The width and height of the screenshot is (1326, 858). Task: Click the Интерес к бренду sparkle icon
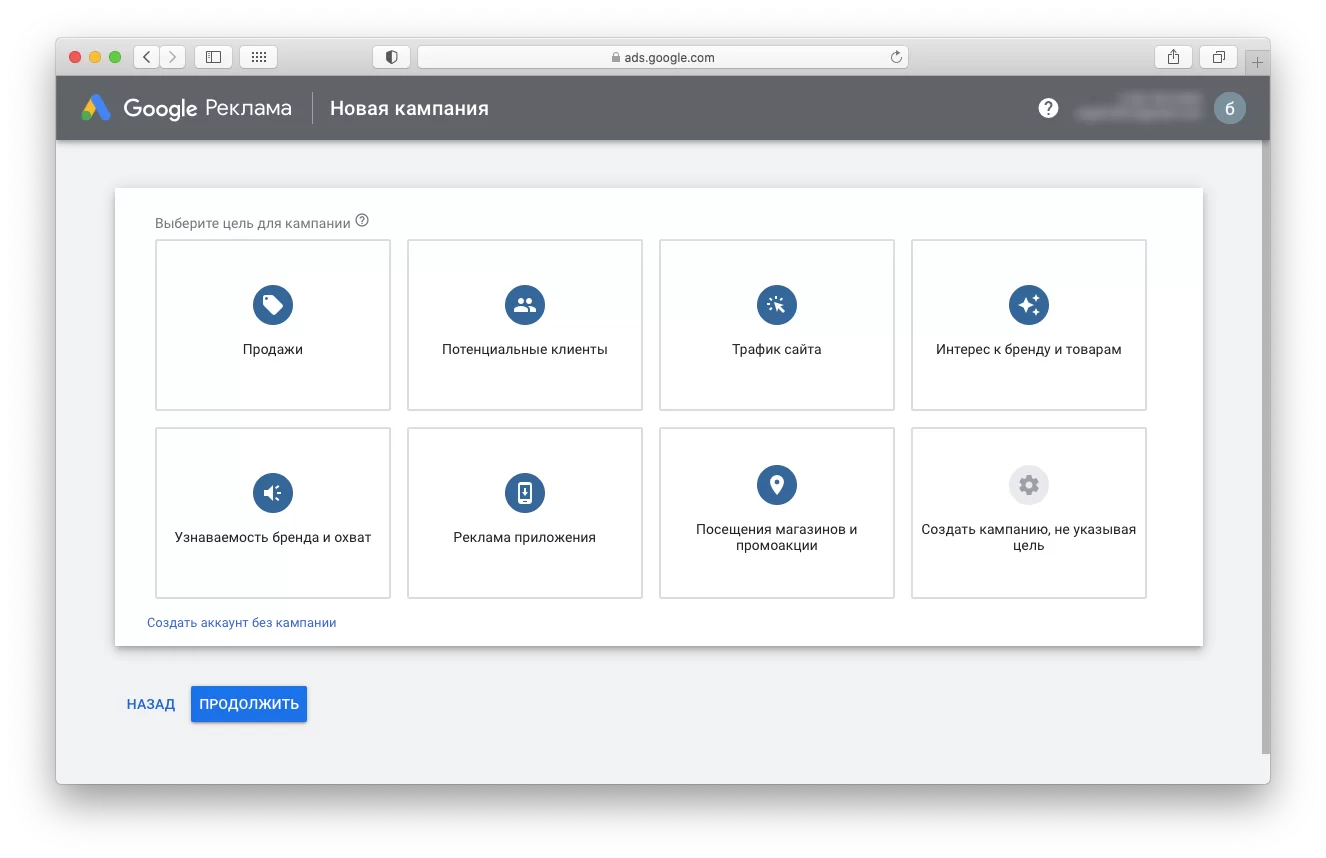point(1029,304)
